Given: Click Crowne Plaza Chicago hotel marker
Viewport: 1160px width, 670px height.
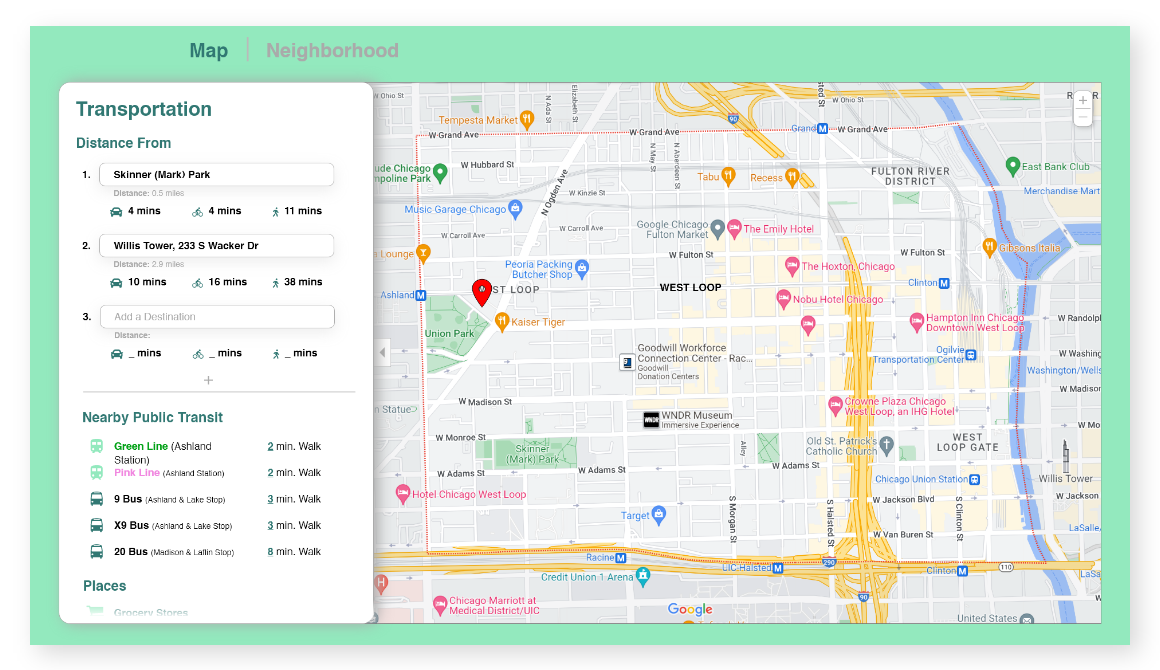Looking at the screenshot, I should [x=835, y=405].
